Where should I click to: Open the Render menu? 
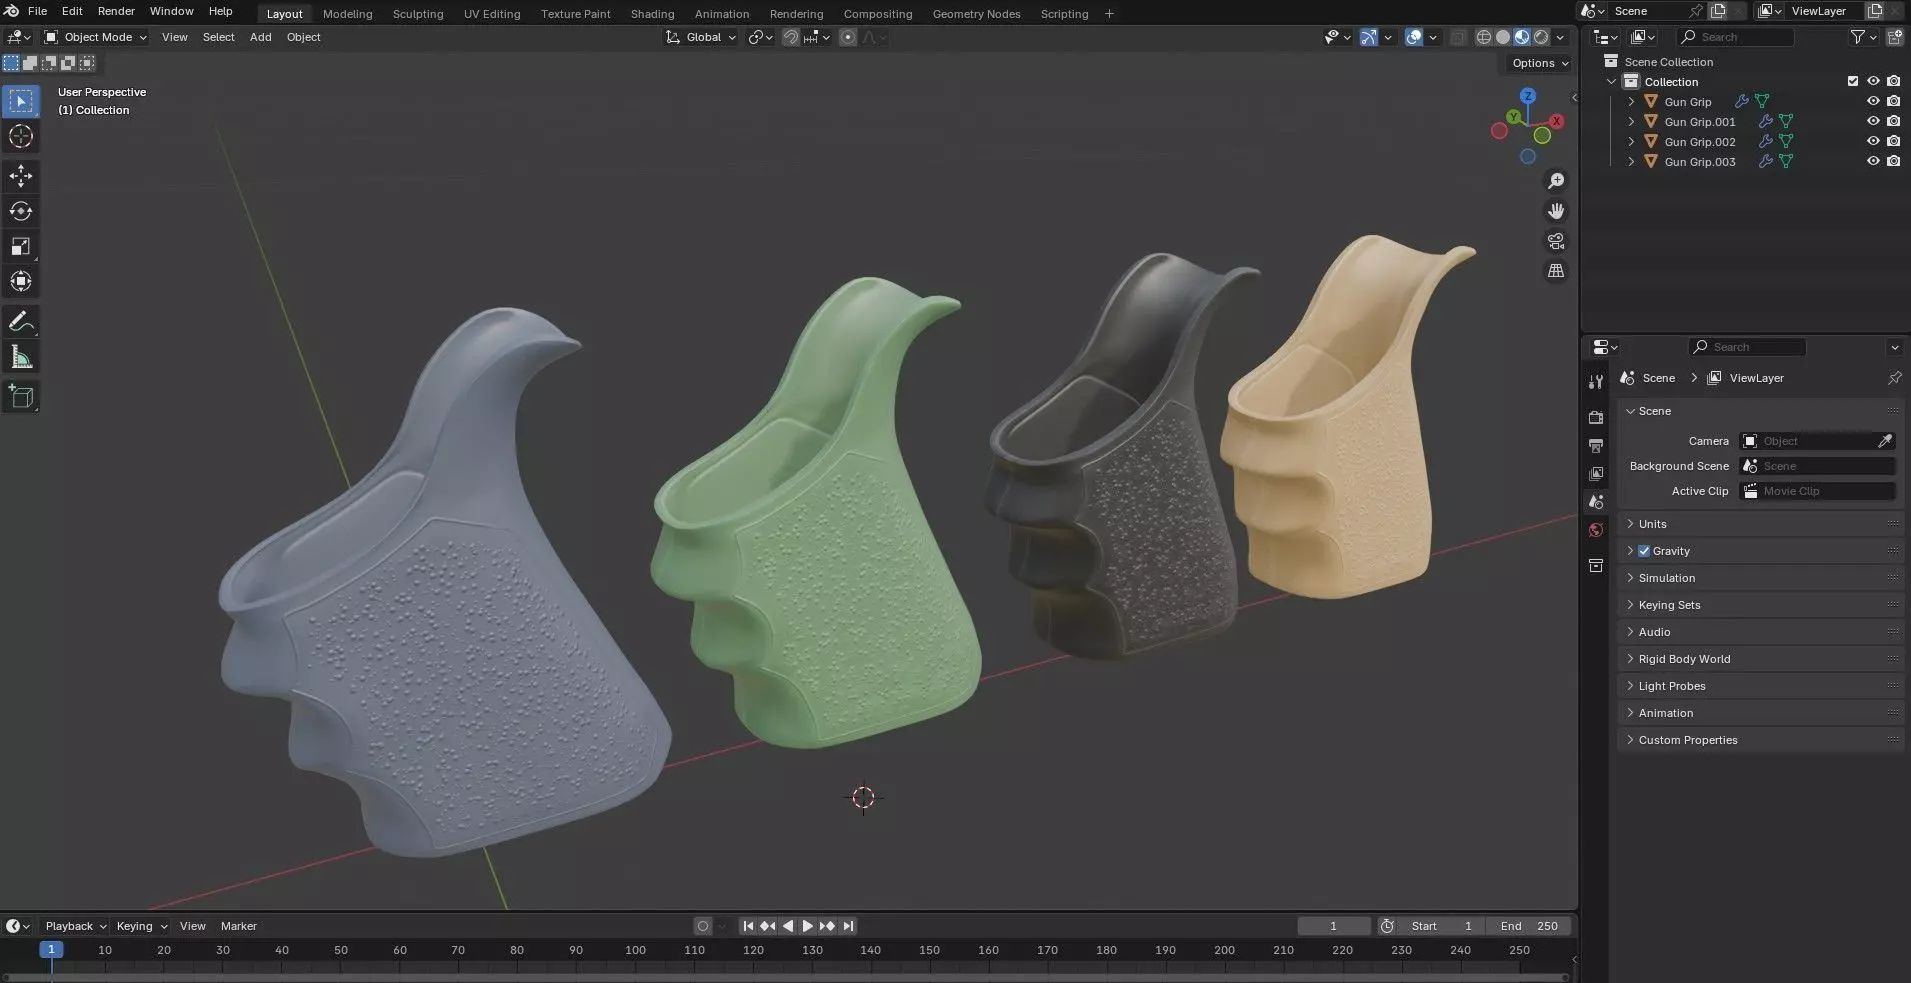coord(116,11)
